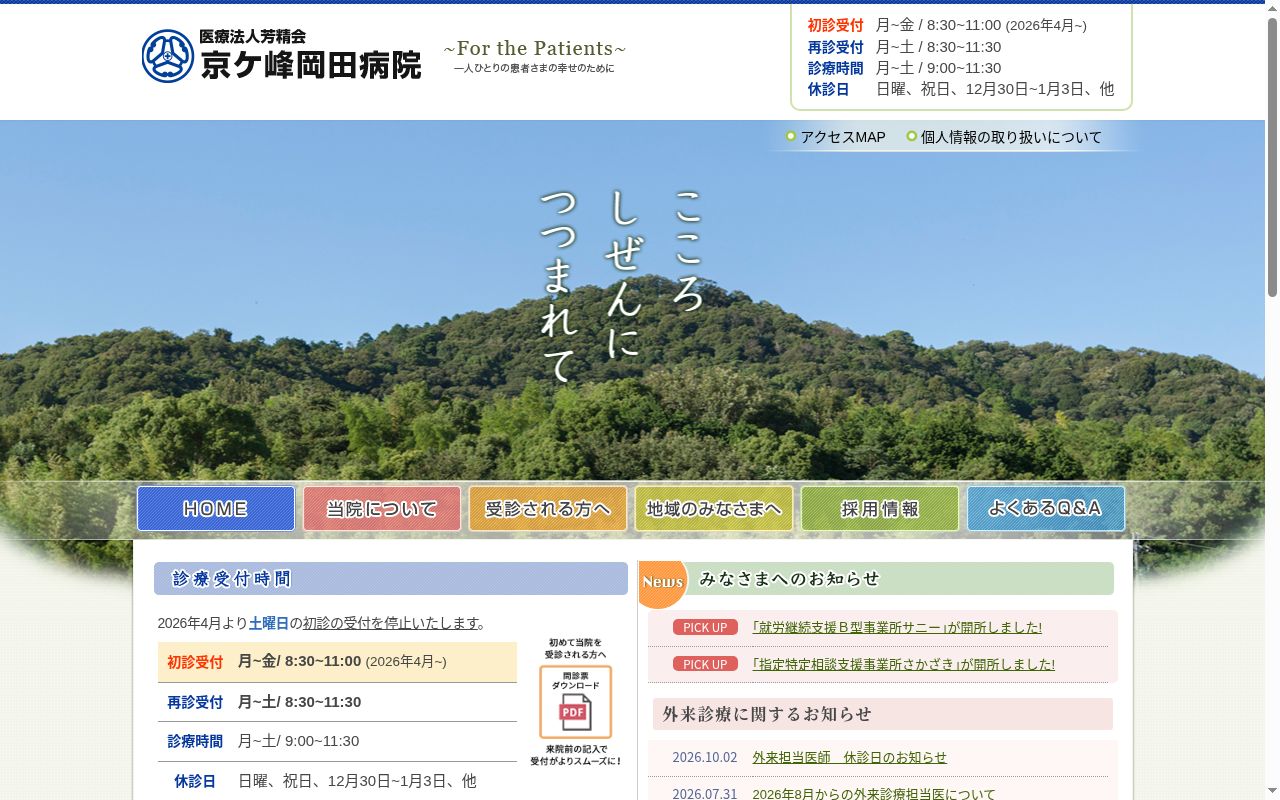Click the 診療時間 row label in table
Image resolution: width=1280 pixels, height=800 pixels.
click(195, 741)
